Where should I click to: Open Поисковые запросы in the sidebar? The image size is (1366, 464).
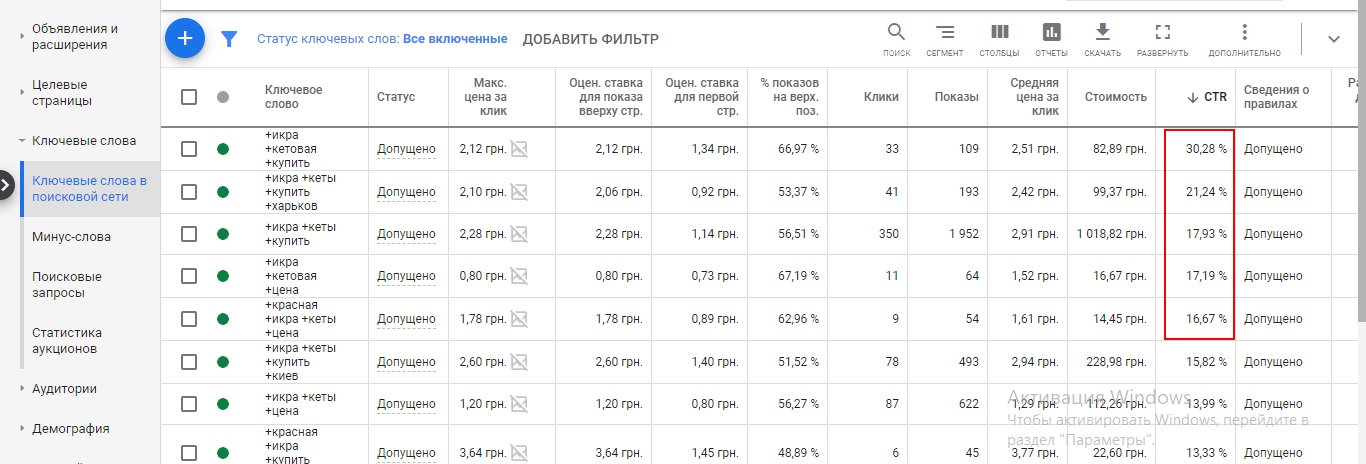coord(66,285)
